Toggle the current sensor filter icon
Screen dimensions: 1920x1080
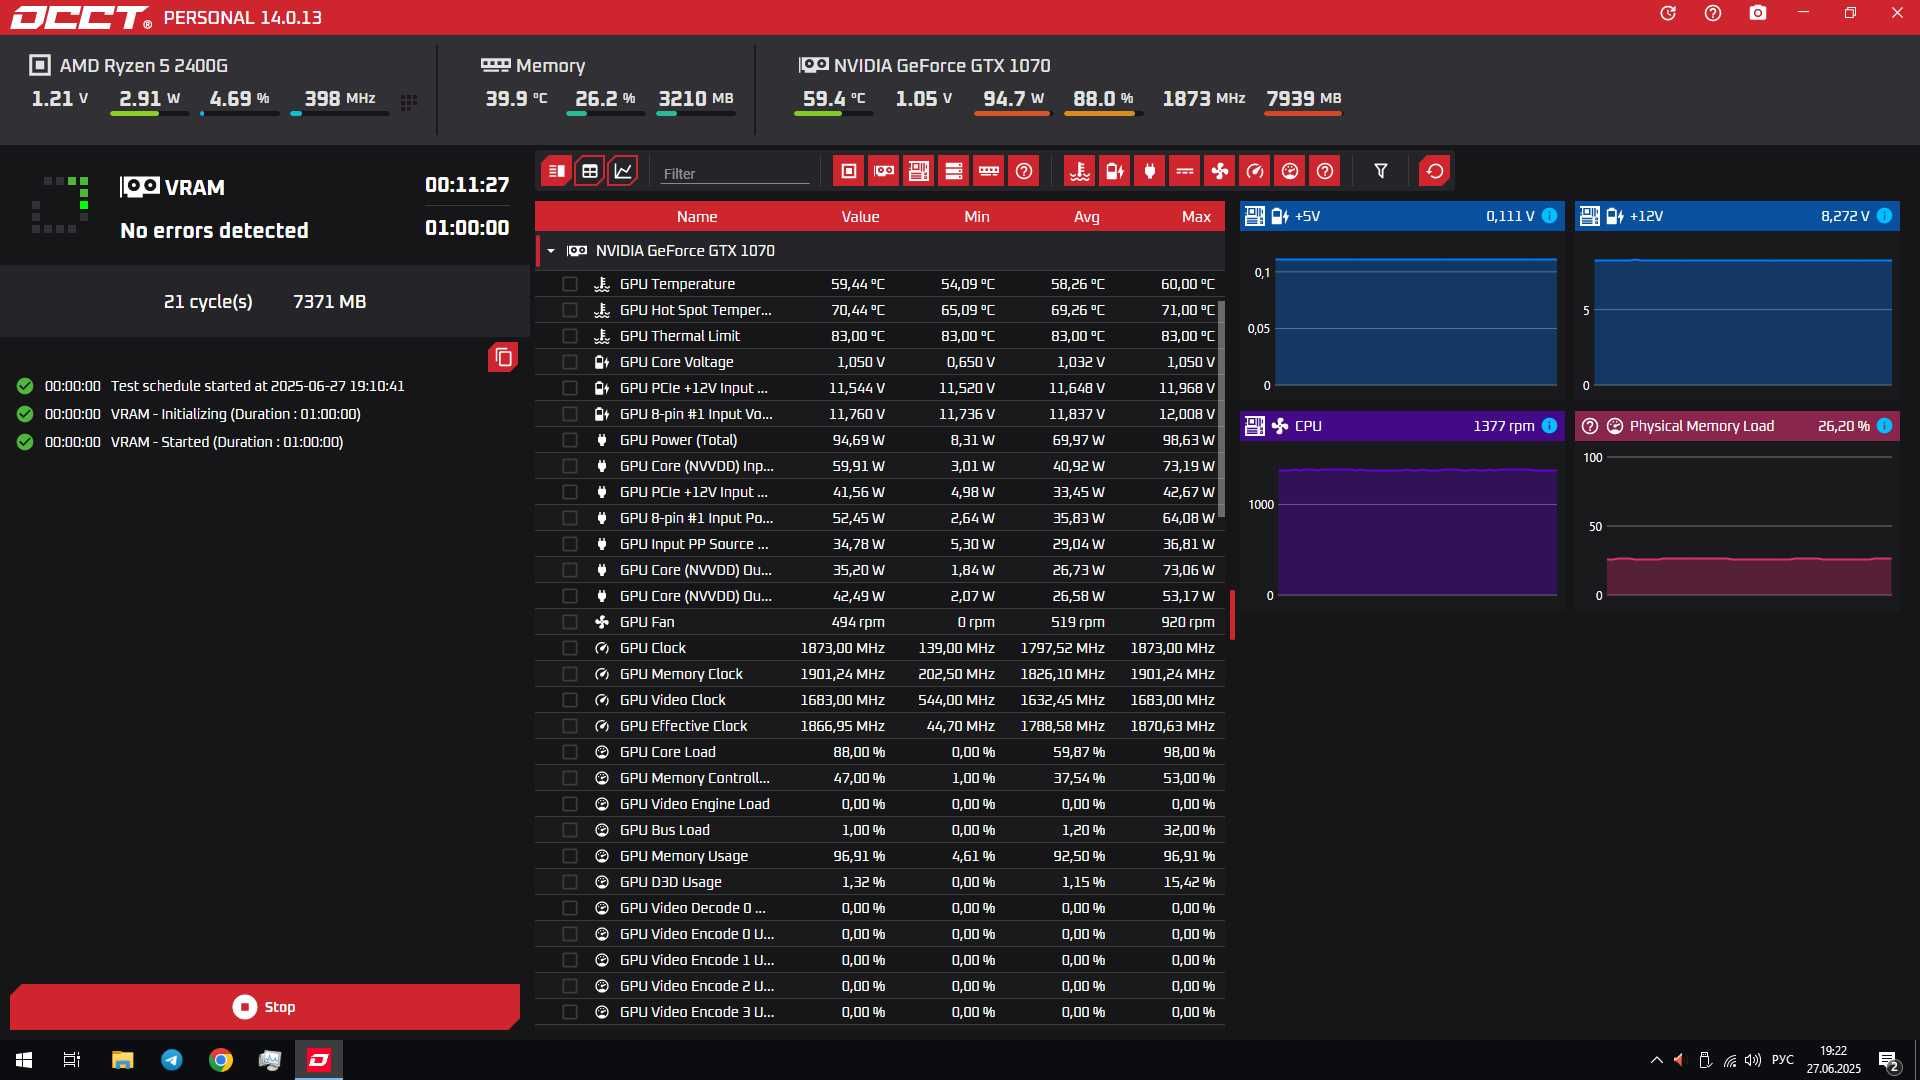click(1185, 171)
